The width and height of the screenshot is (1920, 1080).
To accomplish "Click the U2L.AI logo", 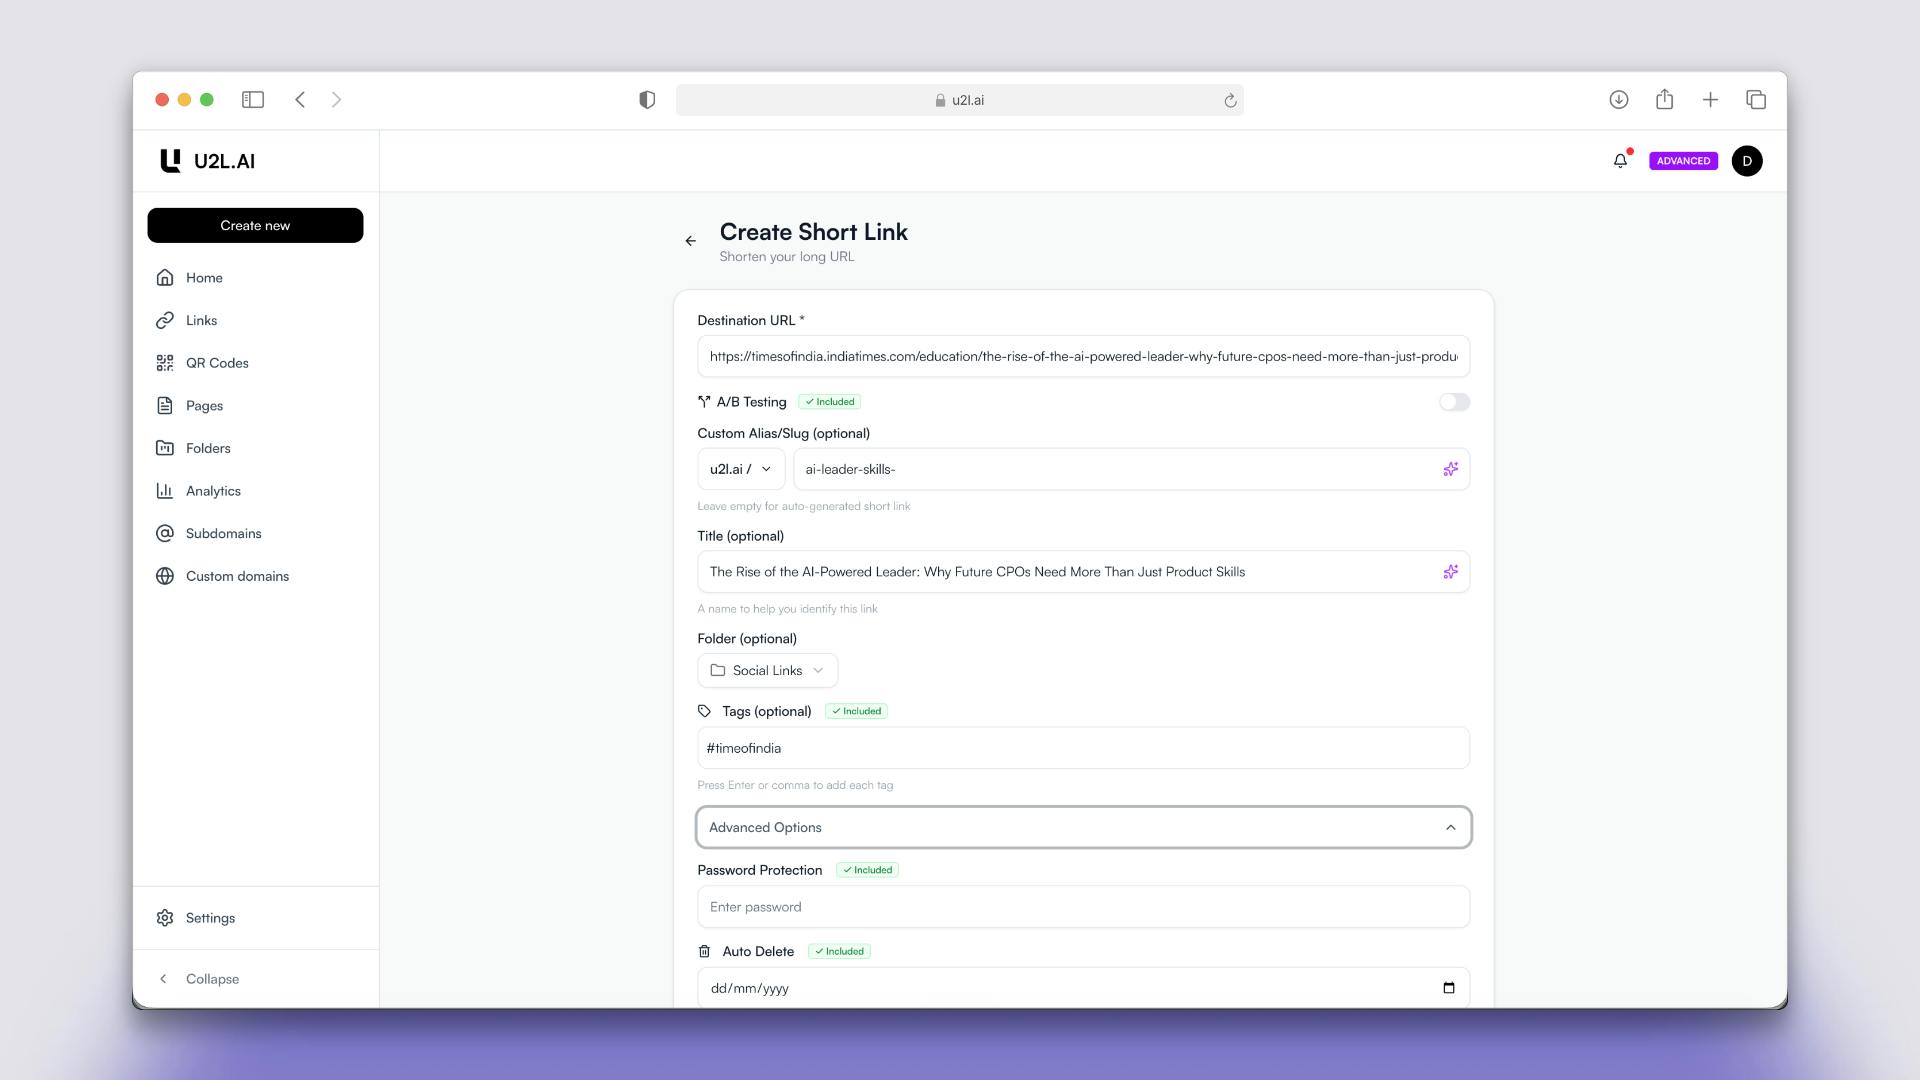I will click(x=207, y=161).
